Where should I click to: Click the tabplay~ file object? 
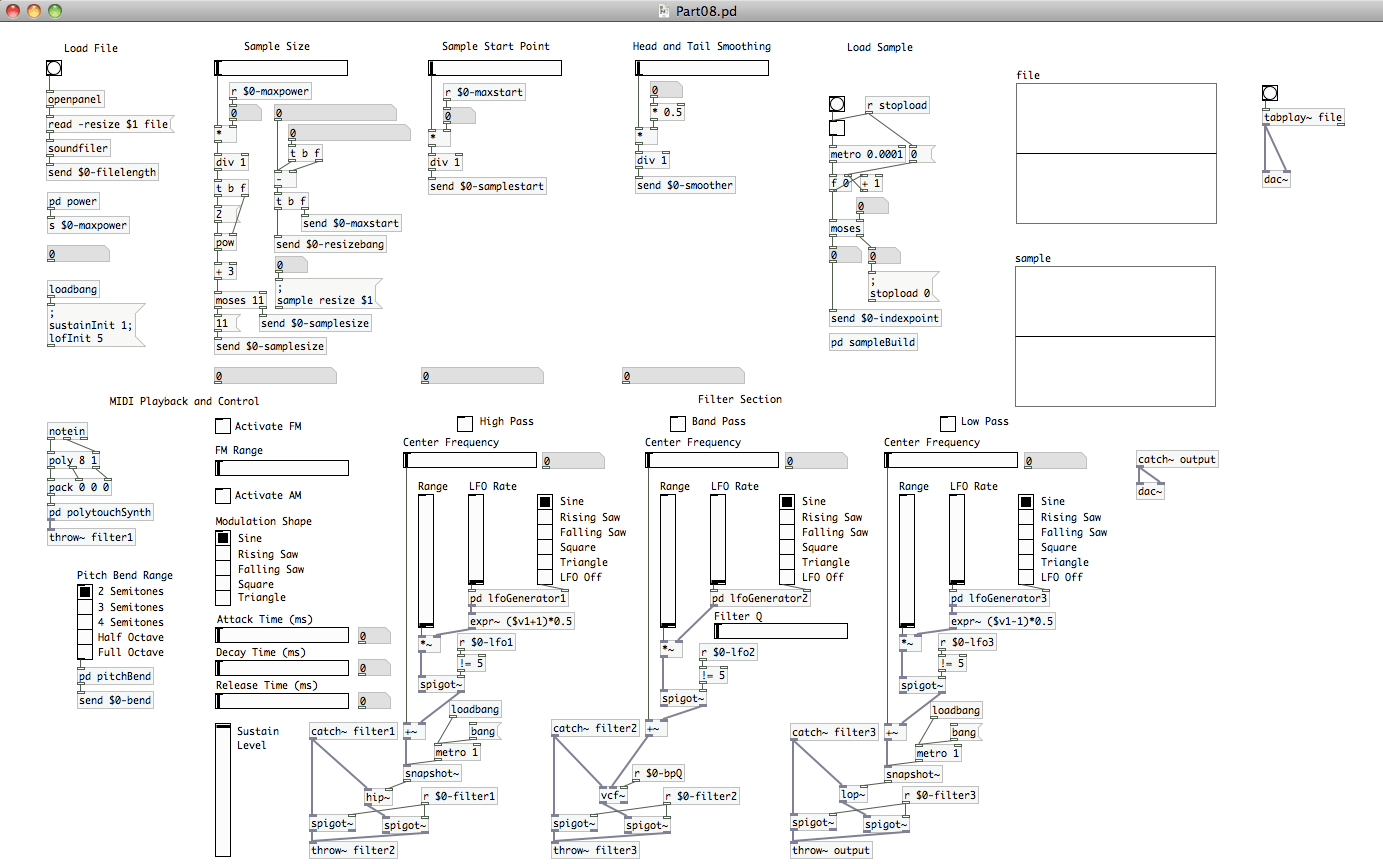(1304, 118)
